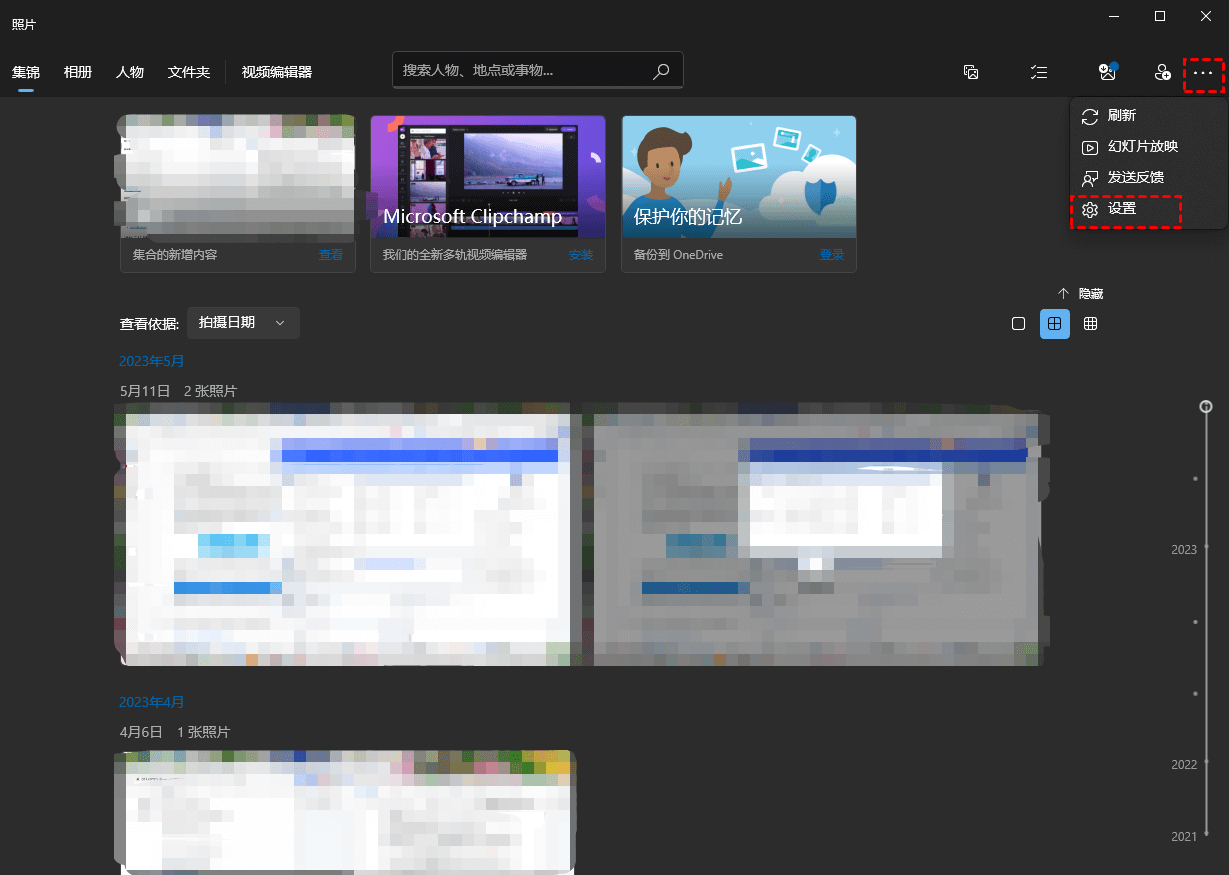Click the refresh icon in the menu
Image resolution: width=1229 pixels, height=875 pixels.
point(1090,116)
